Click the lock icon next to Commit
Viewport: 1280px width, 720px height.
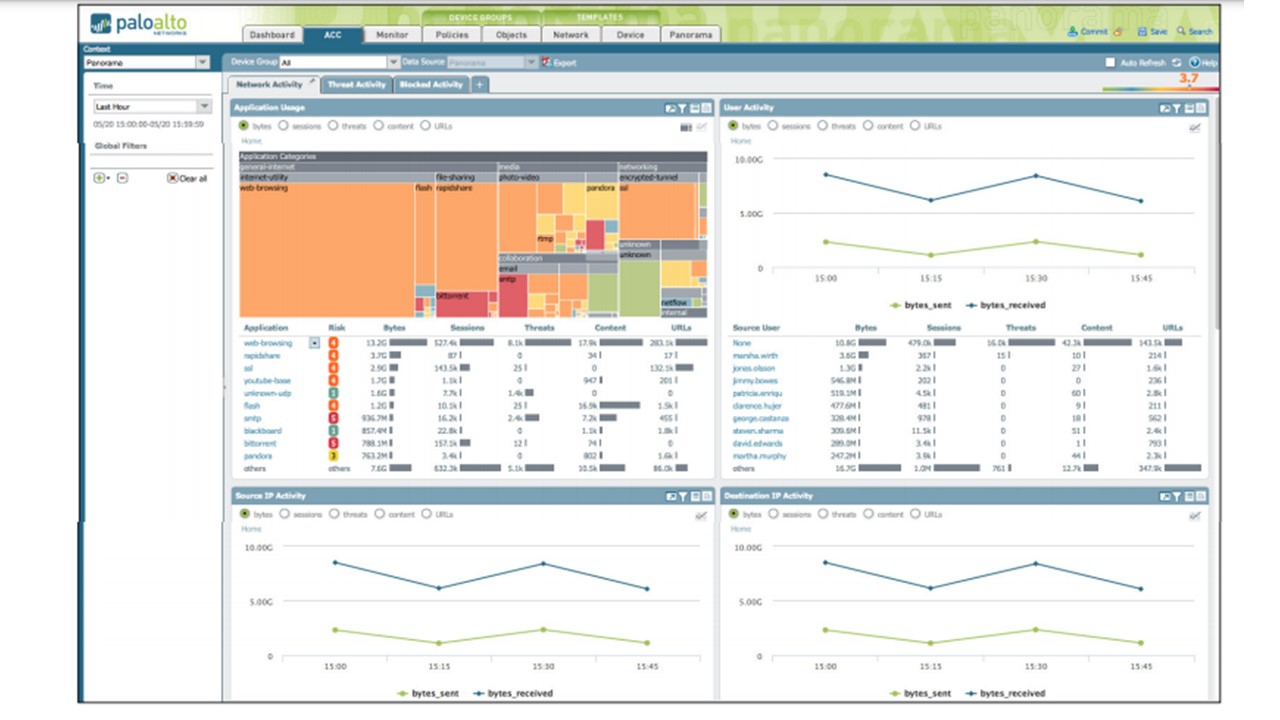(x=1117, y=32)
